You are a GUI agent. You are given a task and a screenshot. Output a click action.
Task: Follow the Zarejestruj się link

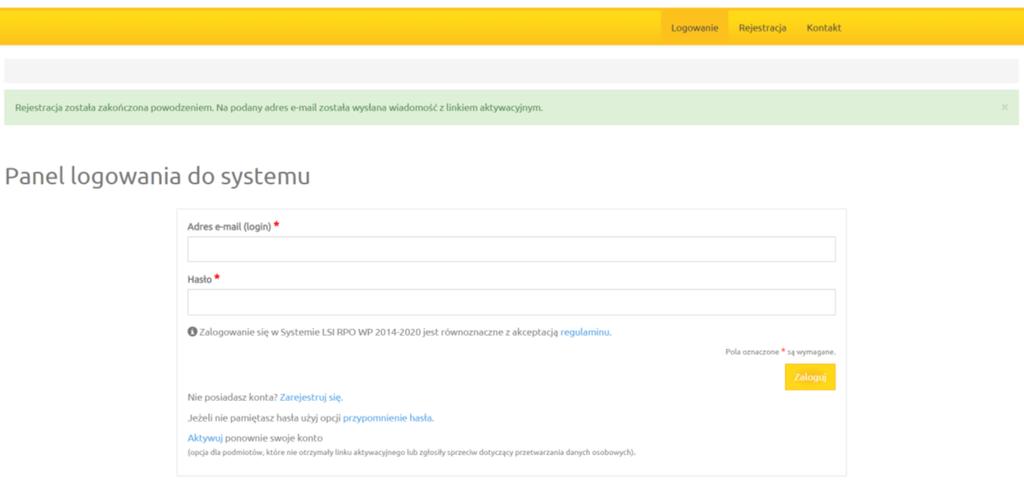pyautogui.click(x=311, y=397)
